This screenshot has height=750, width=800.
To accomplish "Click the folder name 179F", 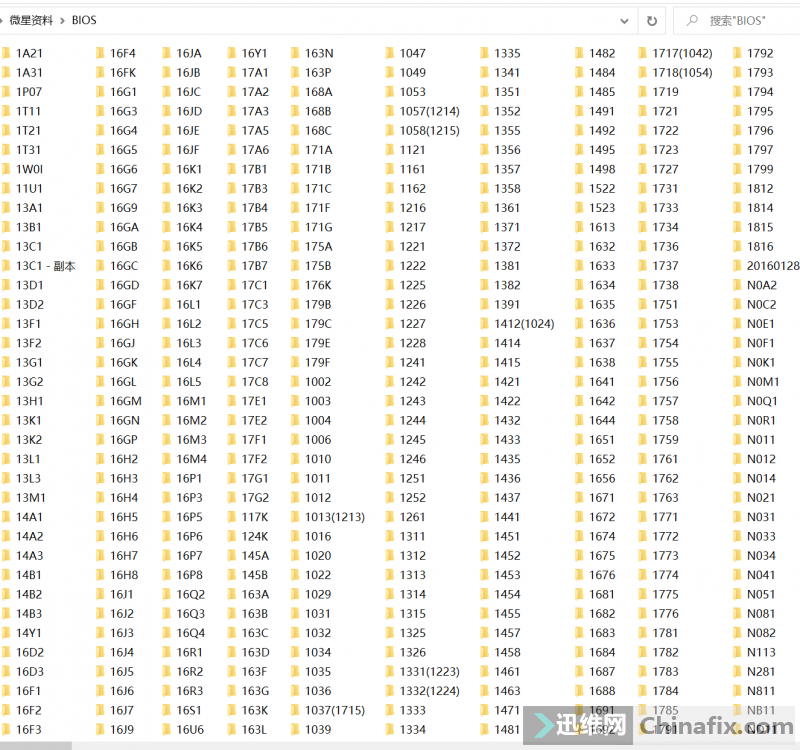I will click(318, 363).
